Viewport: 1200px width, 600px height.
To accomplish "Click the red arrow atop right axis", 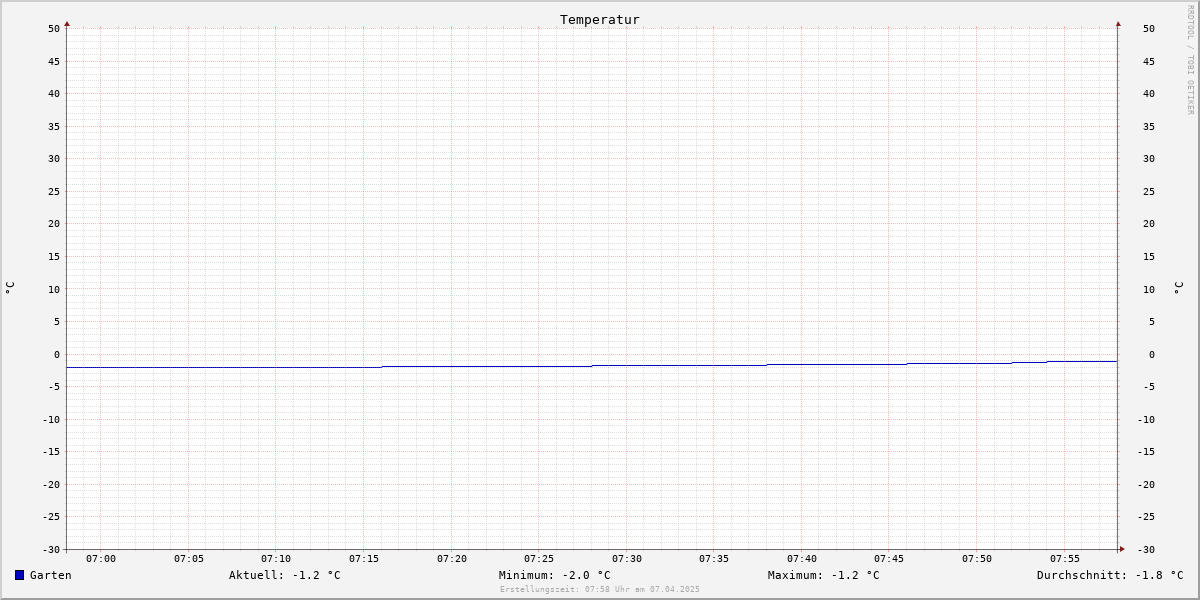I will pos(1118,23).
